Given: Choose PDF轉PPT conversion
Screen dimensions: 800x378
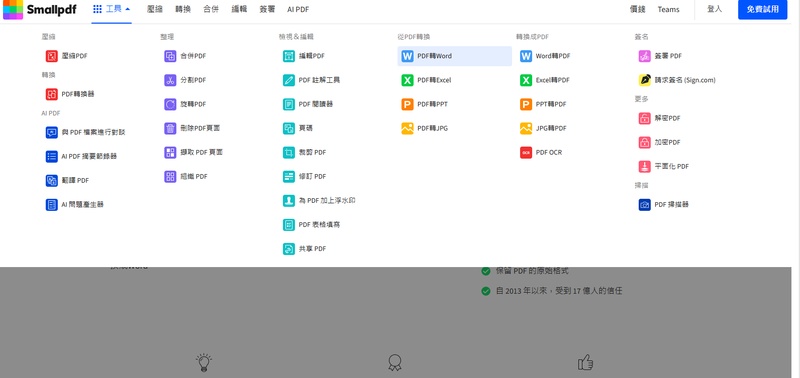Looking at the screenshot, I should (424, 104).
